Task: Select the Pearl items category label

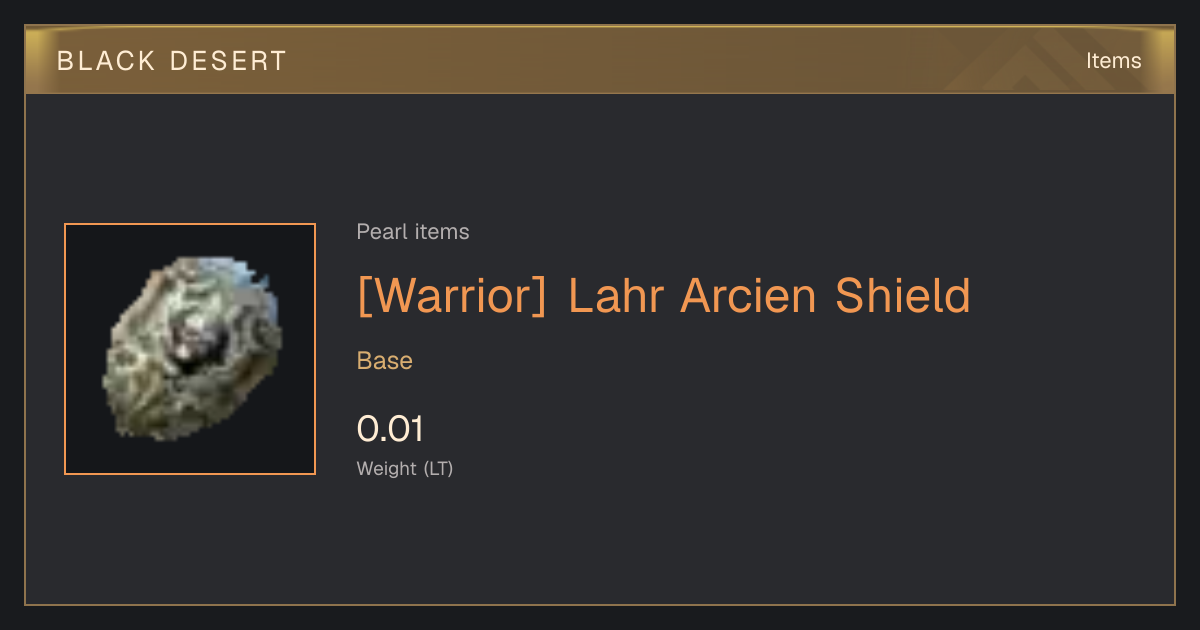Action: tap(413, 232)
